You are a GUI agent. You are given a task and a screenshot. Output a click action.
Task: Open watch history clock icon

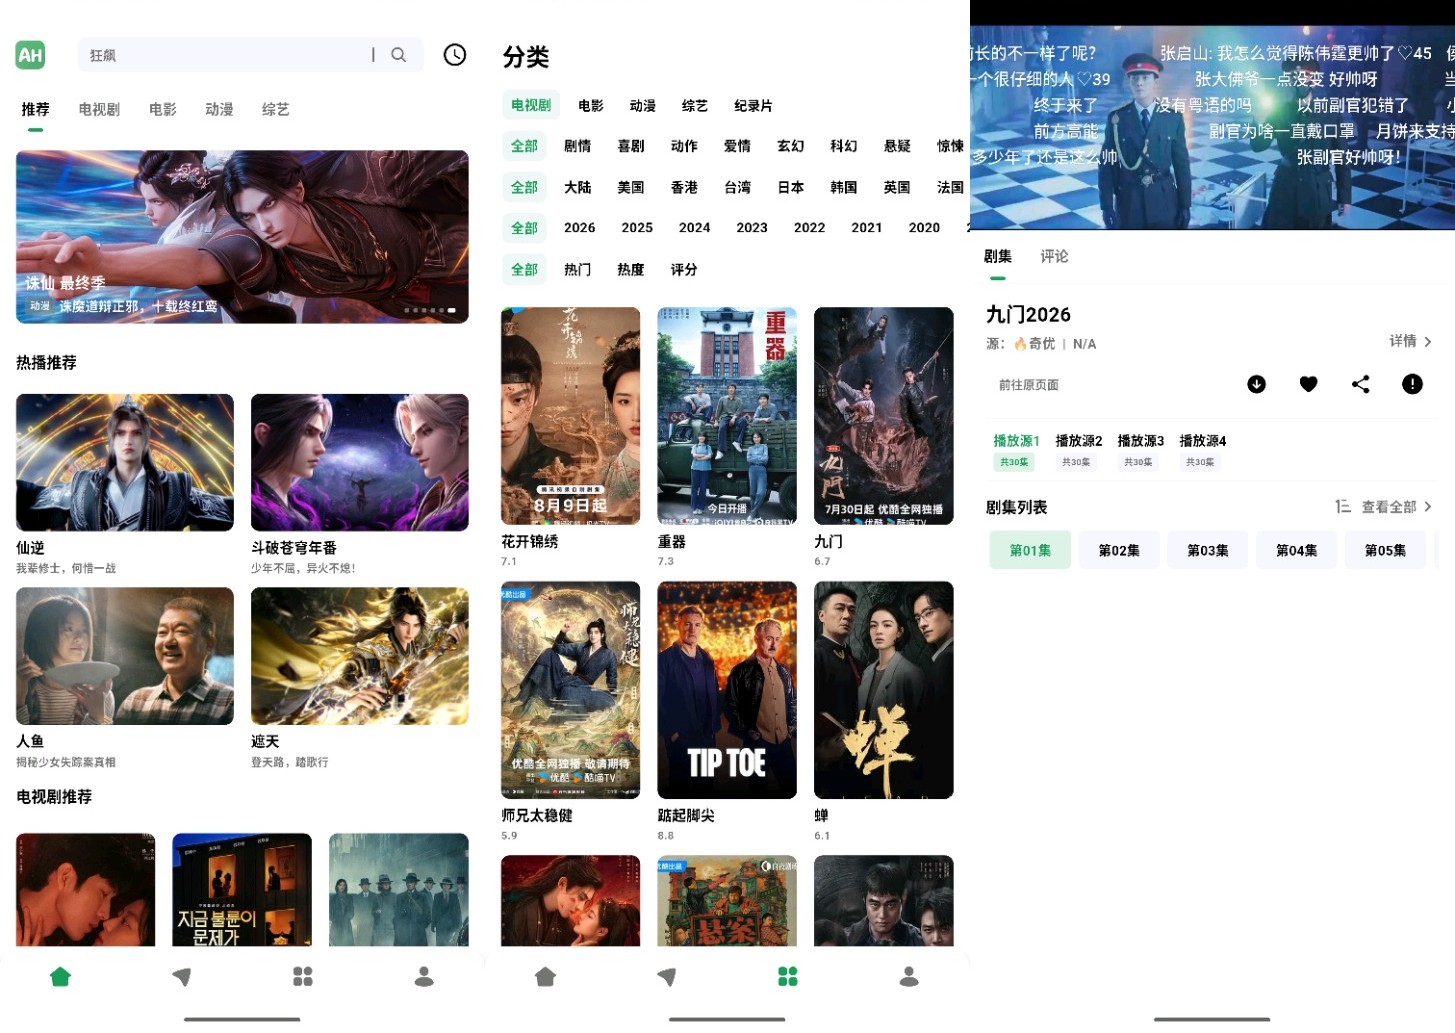(x=455, y=55)
